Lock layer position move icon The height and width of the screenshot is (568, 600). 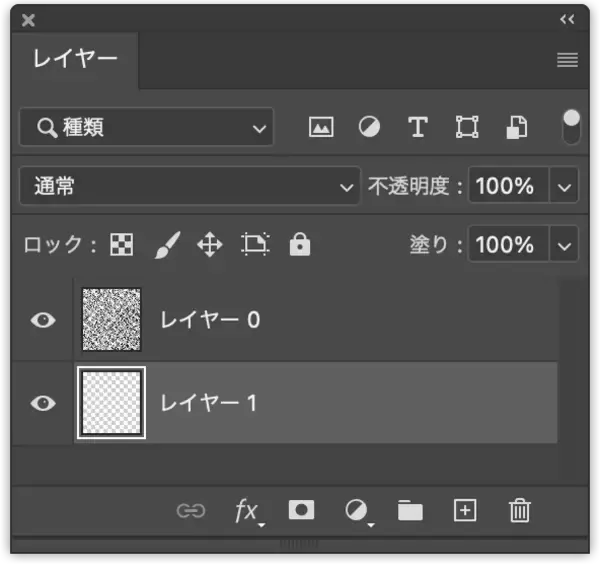210,245
